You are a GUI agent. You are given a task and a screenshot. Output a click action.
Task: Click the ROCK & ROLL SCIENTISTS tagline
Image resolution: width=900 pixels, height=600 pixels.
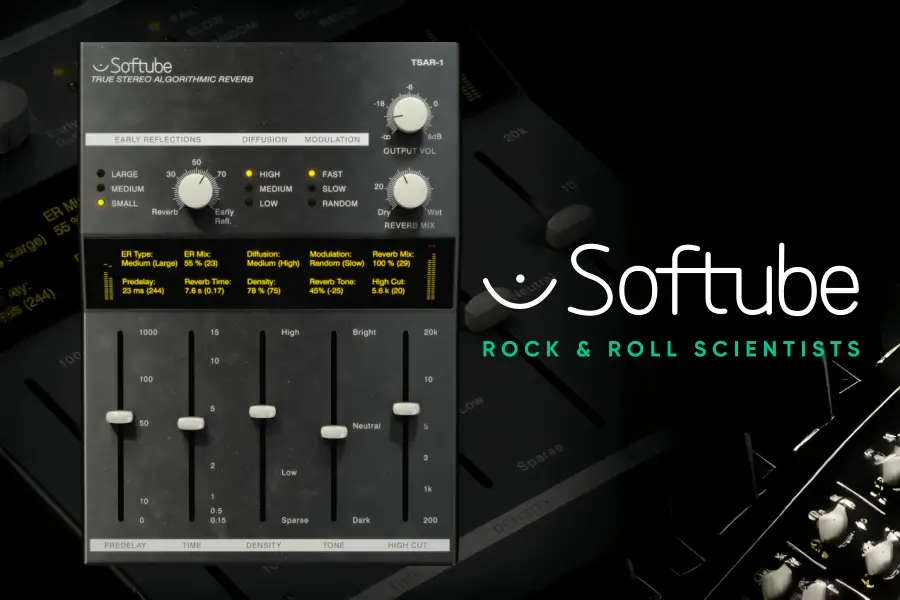[x=670, y=350]
